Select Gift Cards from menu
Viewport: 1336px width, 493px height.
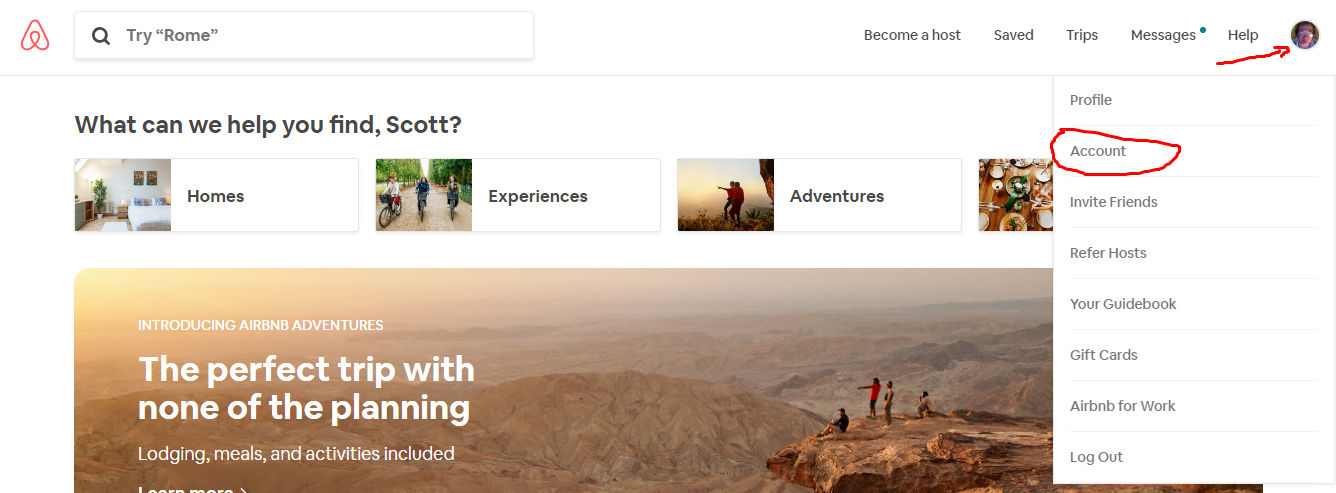[x=1104, y=355]
